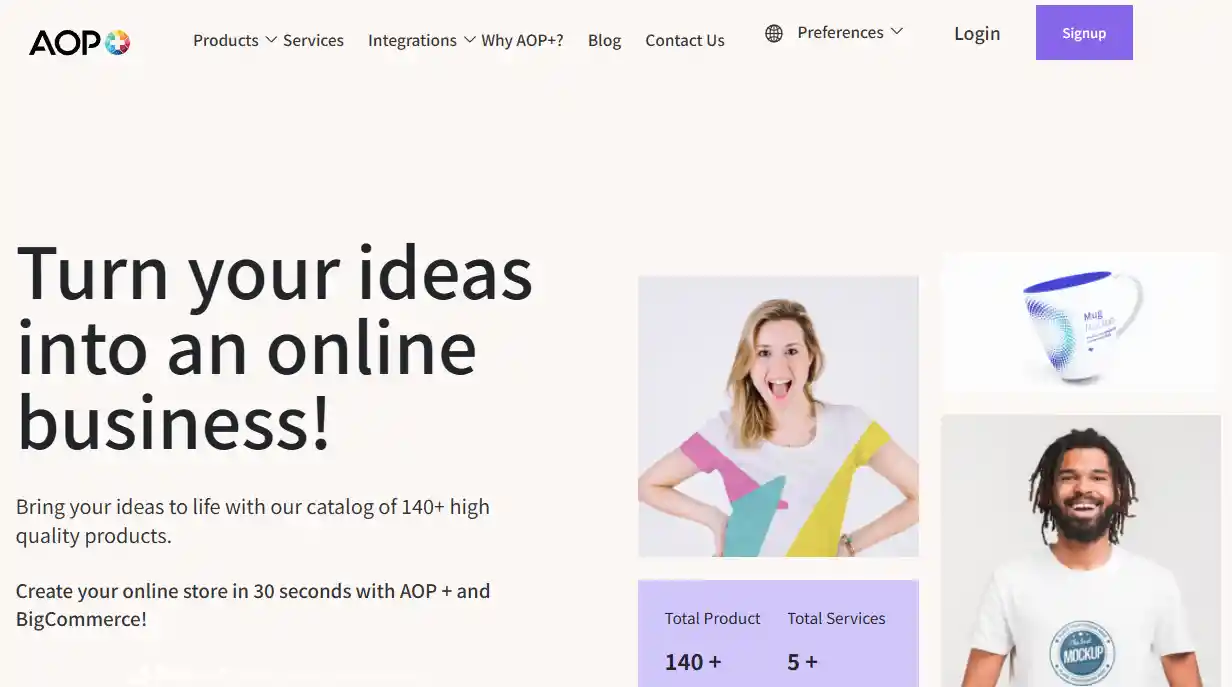The width and height of the screenshot is (1232, 687).
Task: Expand the Products dropdown menu
Action: 225,40
